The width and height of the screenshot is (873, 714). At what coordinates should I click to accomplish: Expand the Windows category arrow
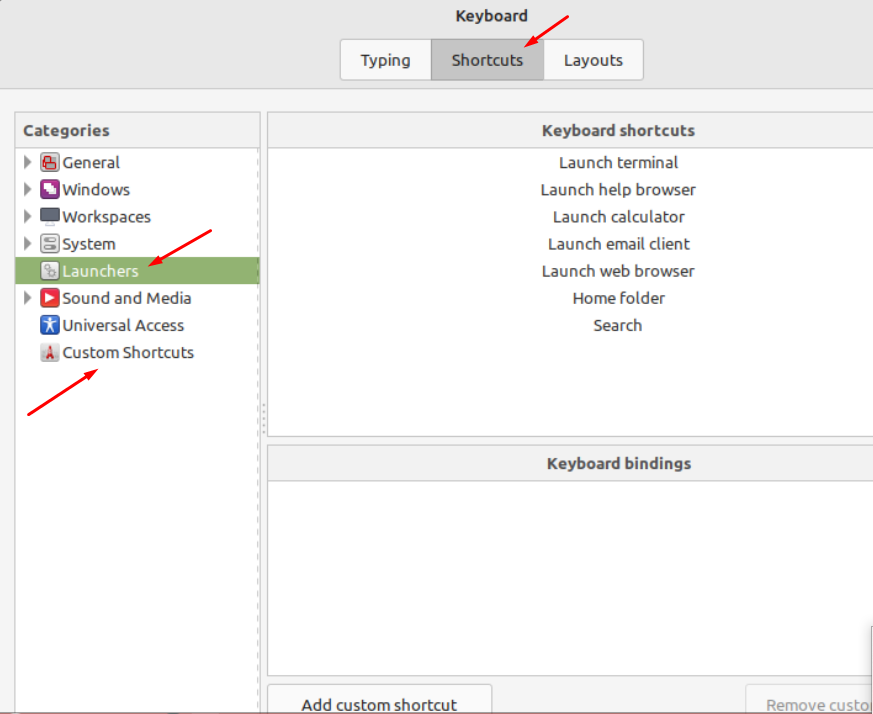coord(27,189)
